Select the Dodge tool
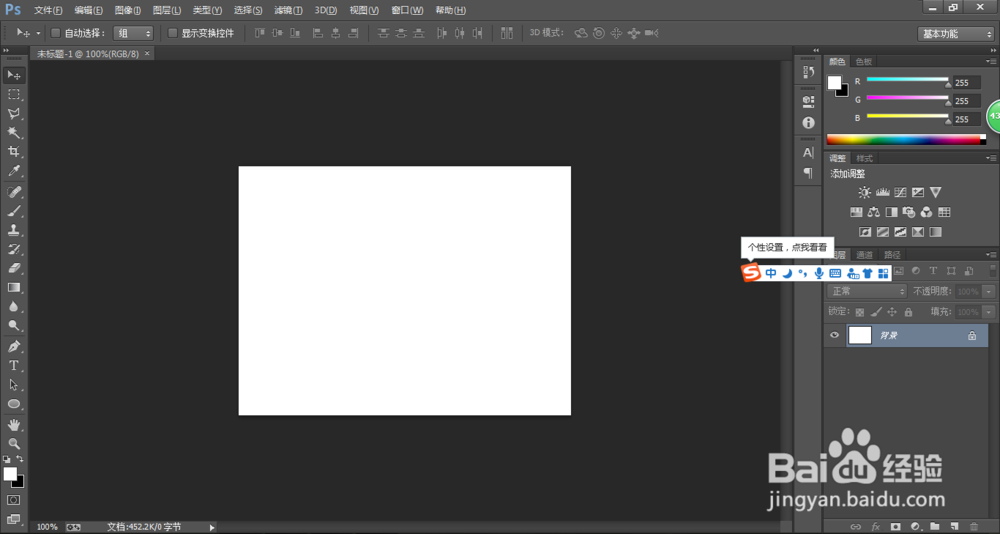 click(13, 326)
